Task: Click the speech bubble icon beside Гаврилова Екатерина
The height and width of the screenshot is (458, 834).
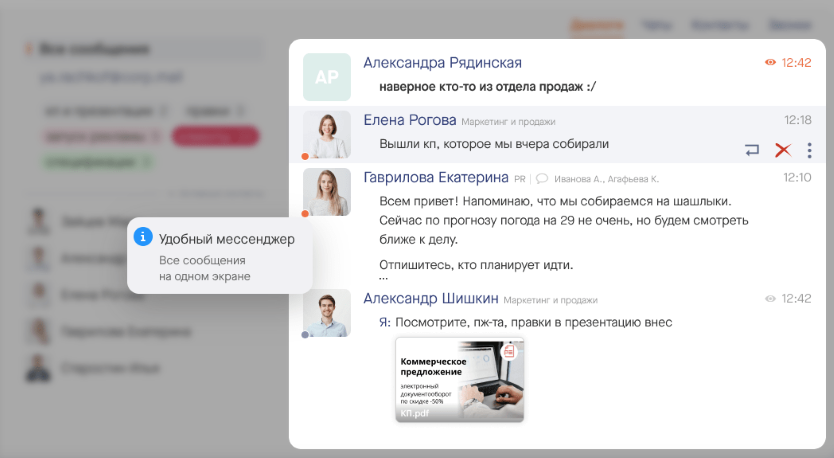Action: 541,179
